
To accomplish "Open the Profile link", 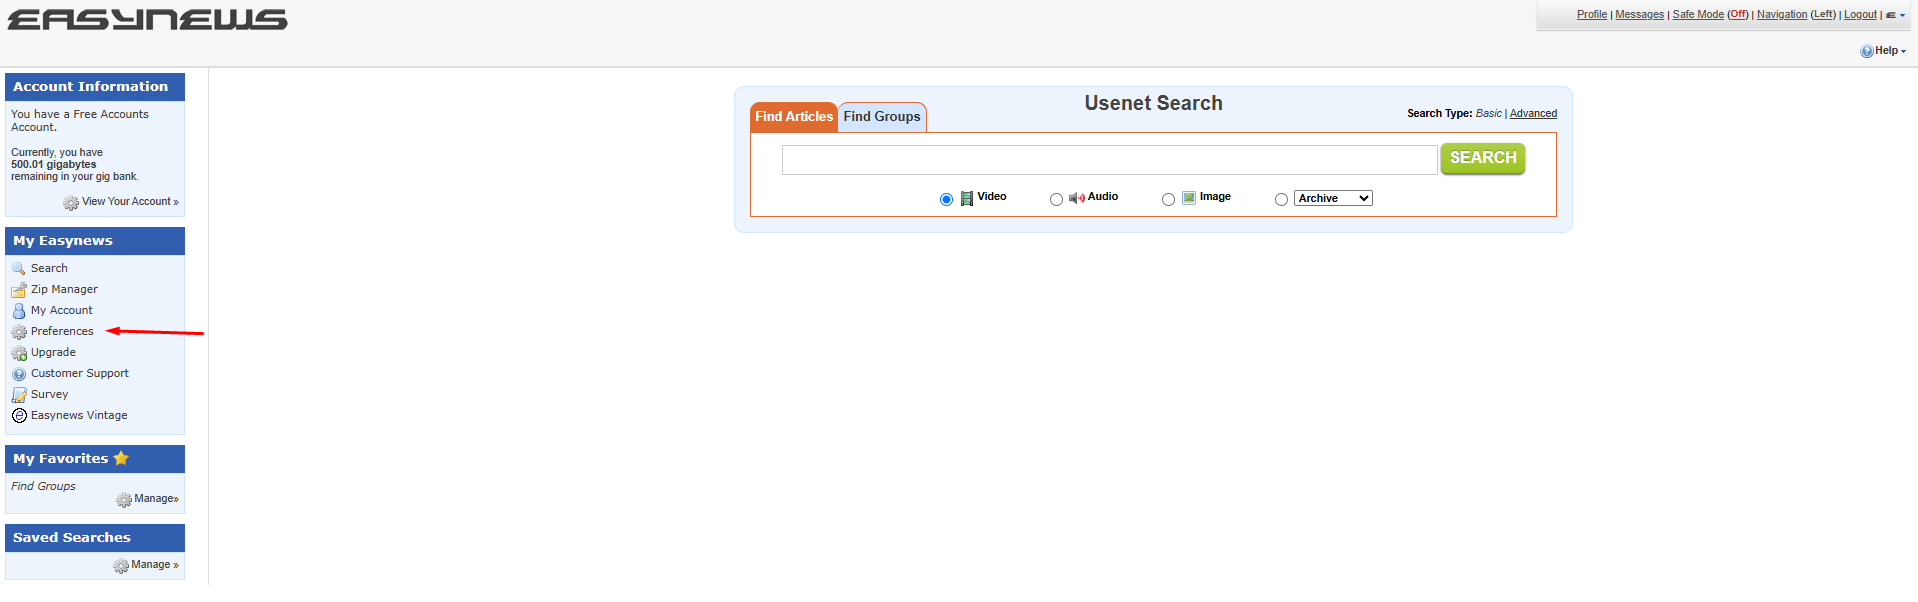I will (1592, 15).
